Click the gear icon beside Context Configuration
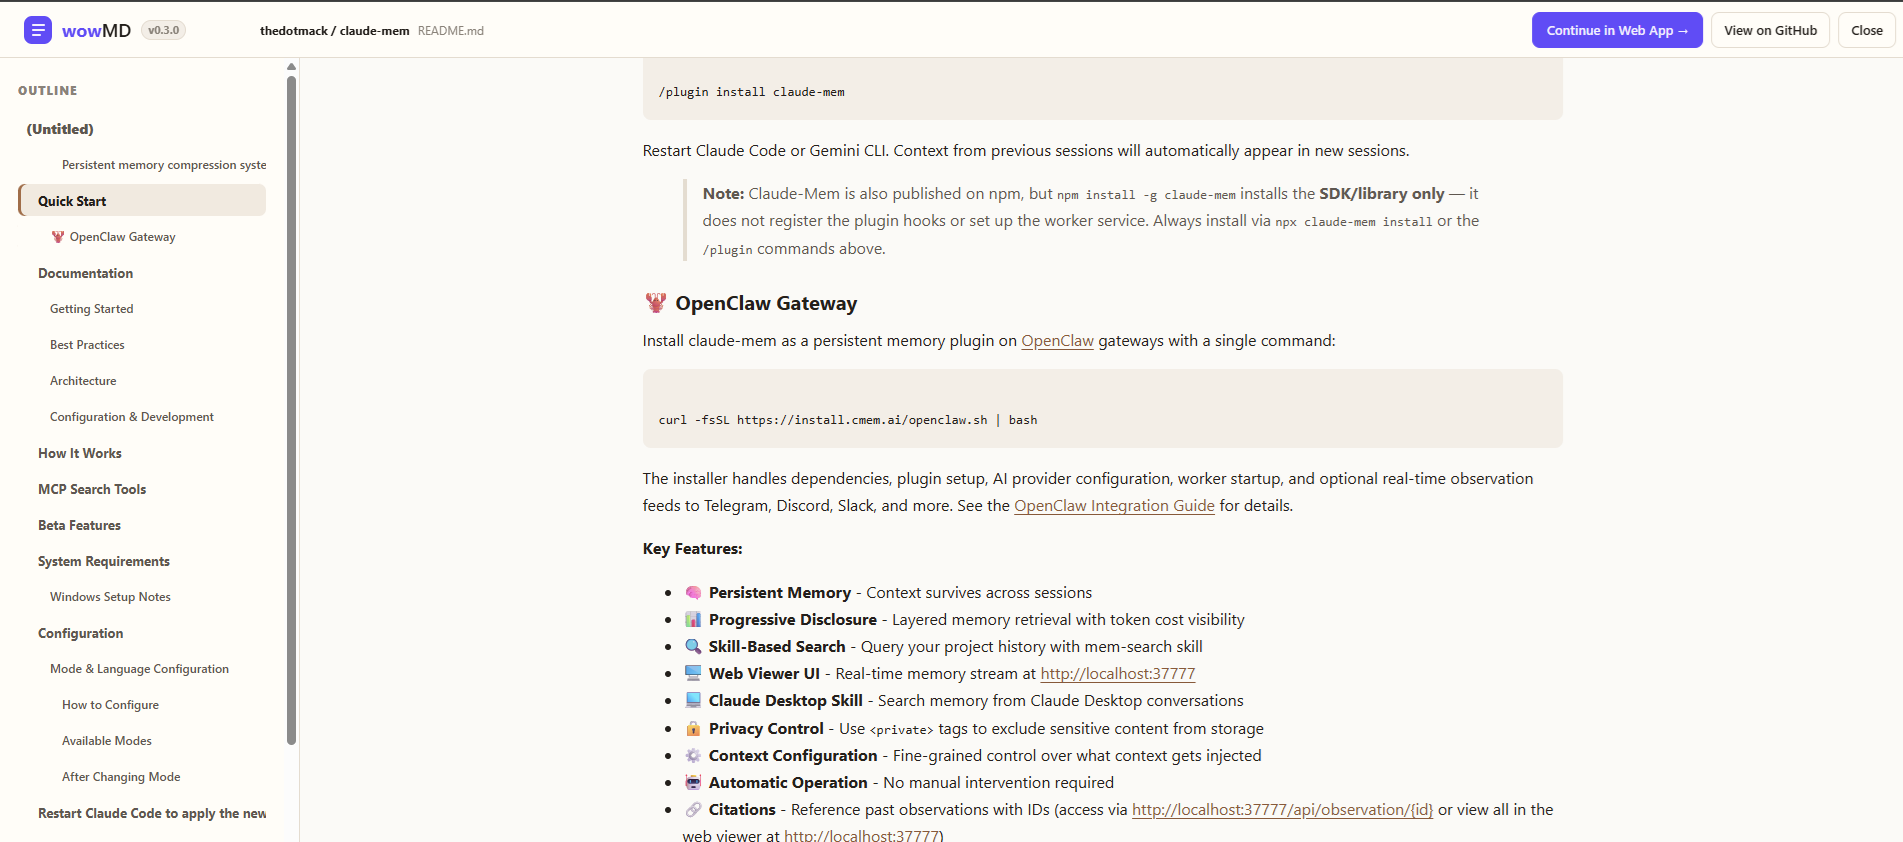1903x842 pixels. [x=693, y=756]
